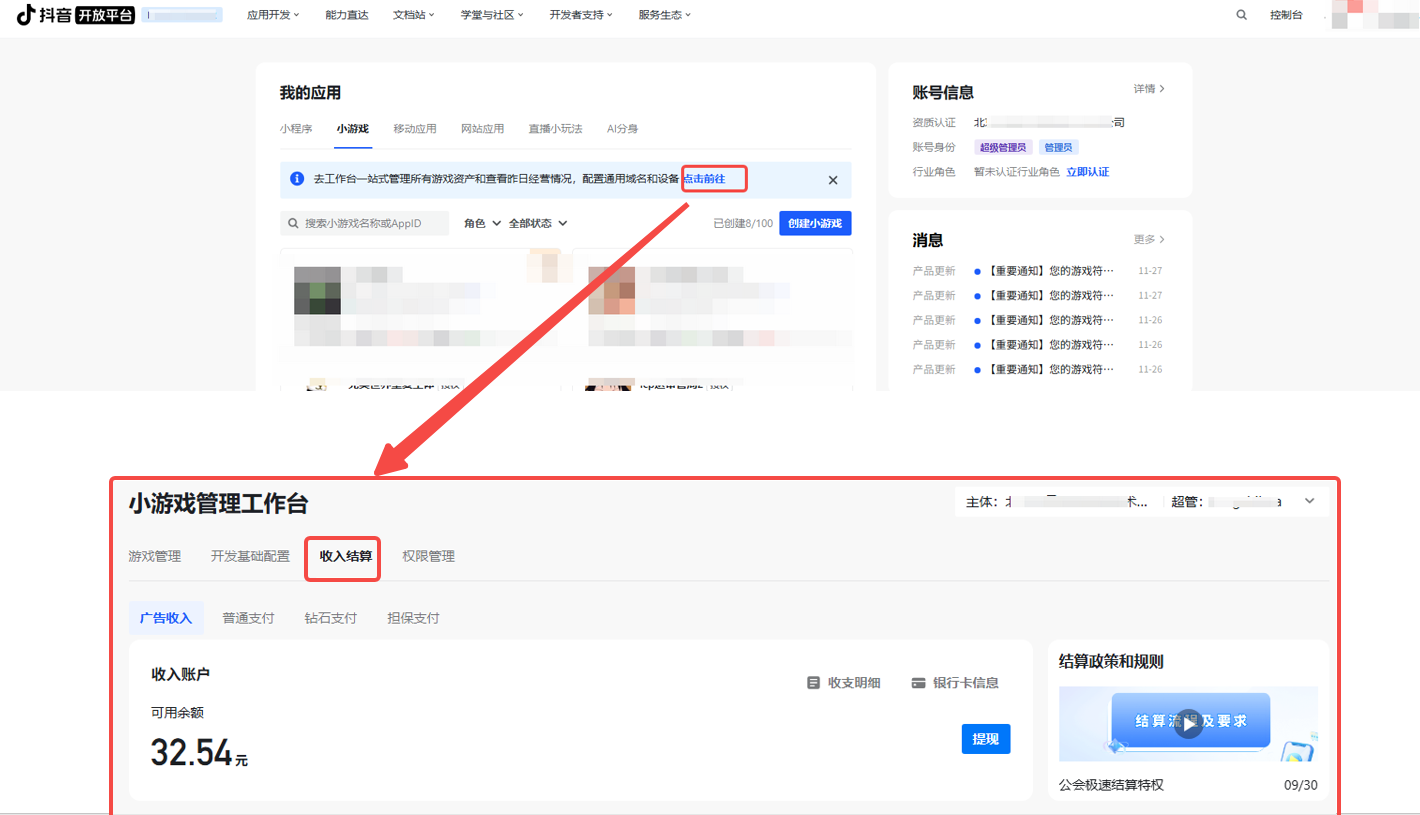The width and height of the screenshot is (1420, 815).
Task: Click the 收支明细 list icon
Action: coord(813,683)
